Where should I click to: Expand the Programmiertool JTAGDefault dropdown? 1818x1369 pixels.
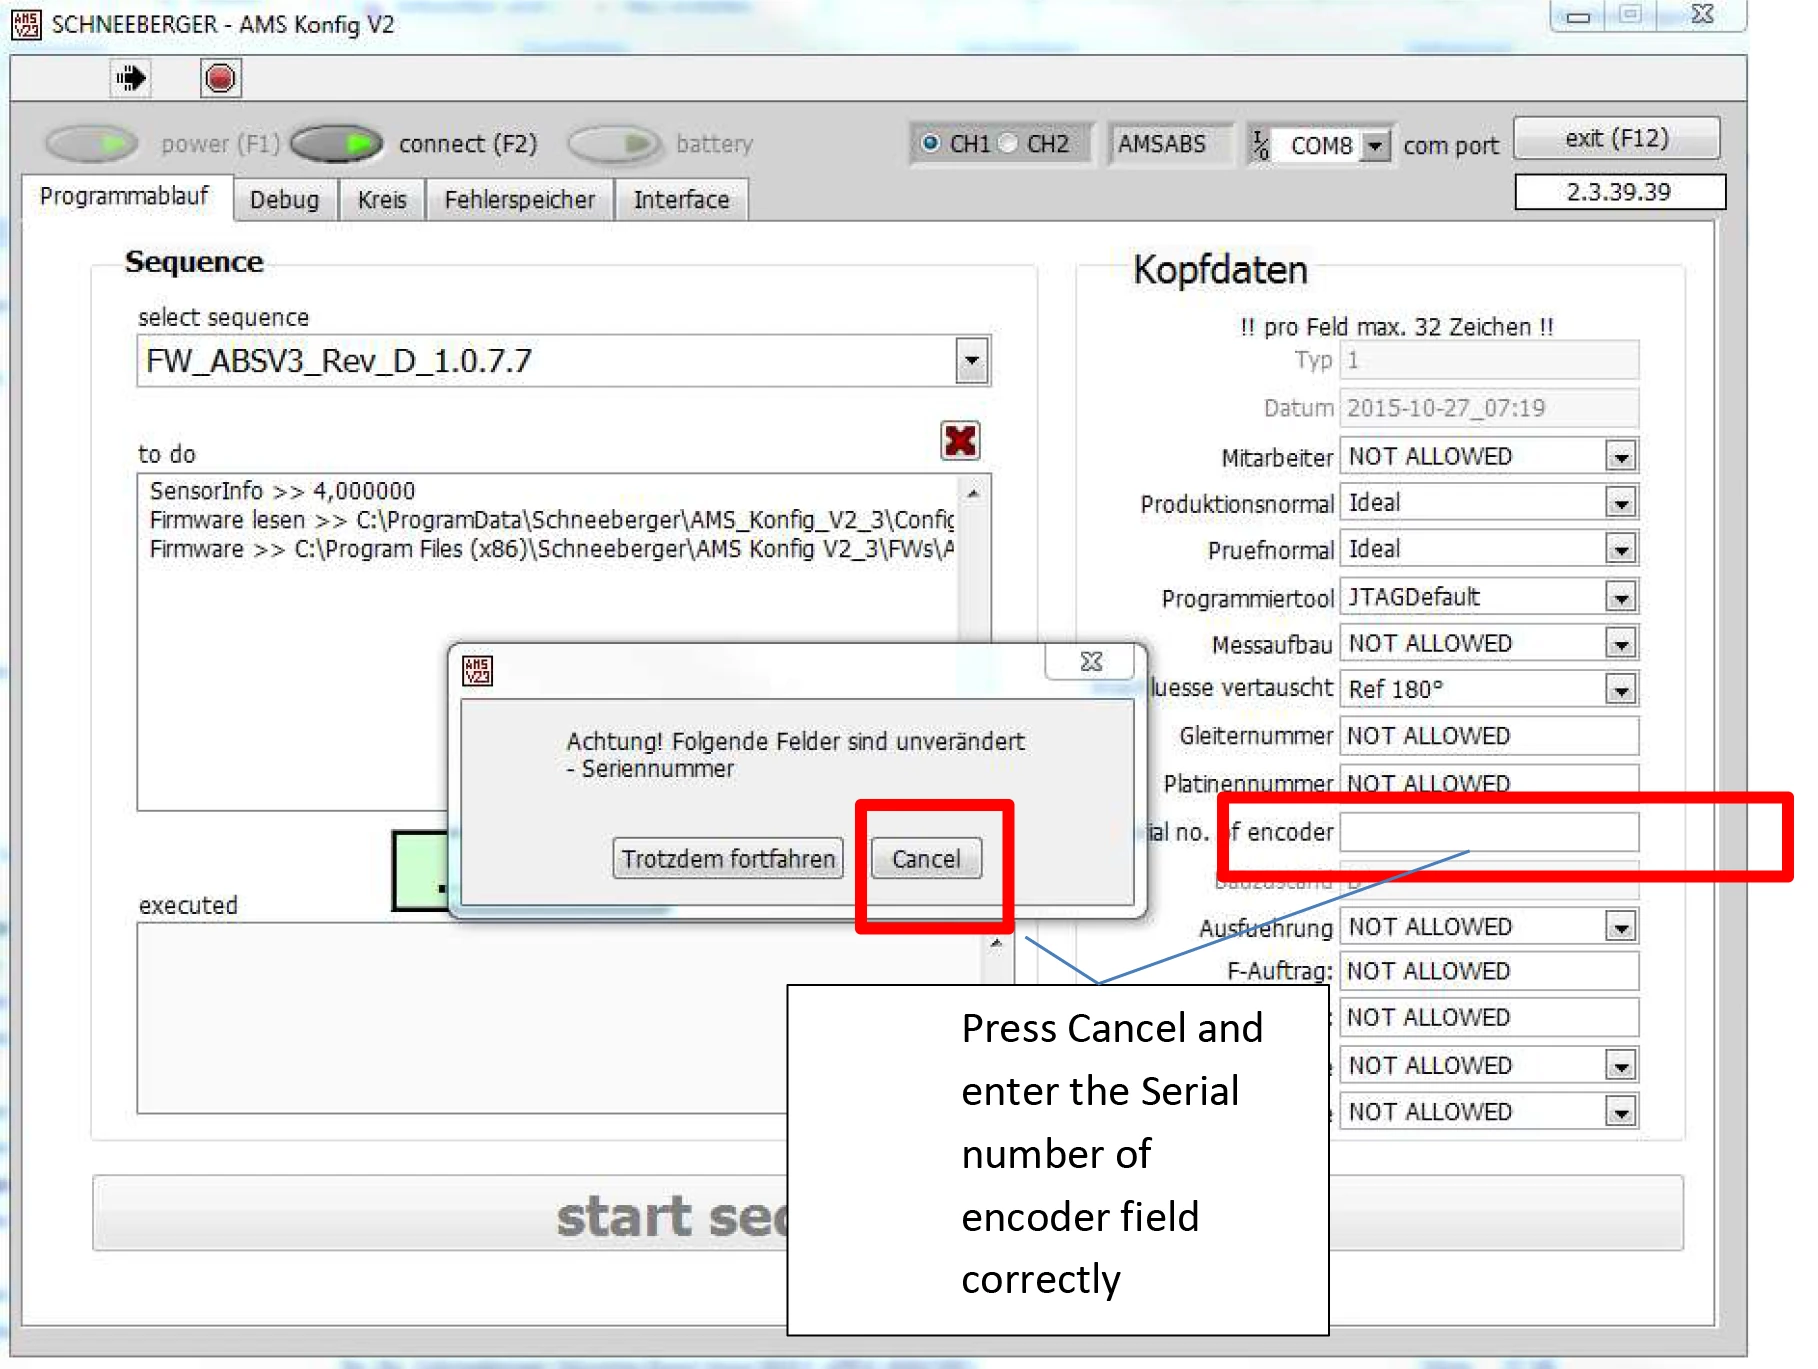pos(1620,598)
